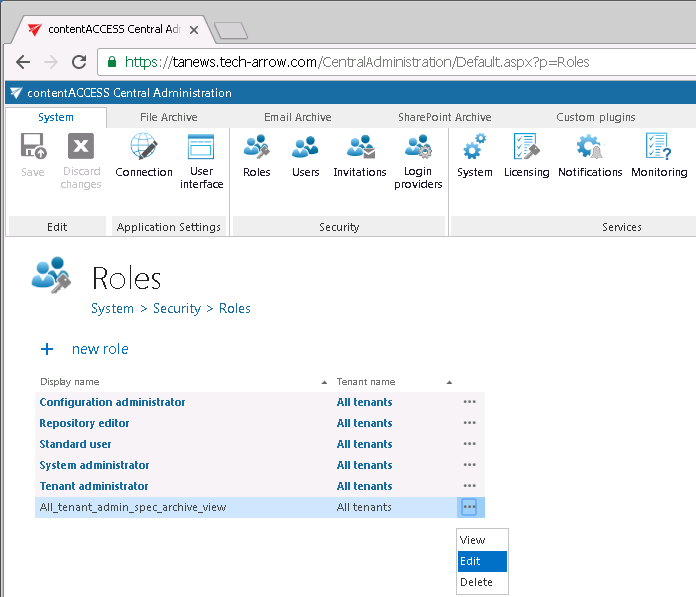Viewport: 696px width, 597px height.
Task: Open Notifications in Services group
Action: tap(590, 158)
